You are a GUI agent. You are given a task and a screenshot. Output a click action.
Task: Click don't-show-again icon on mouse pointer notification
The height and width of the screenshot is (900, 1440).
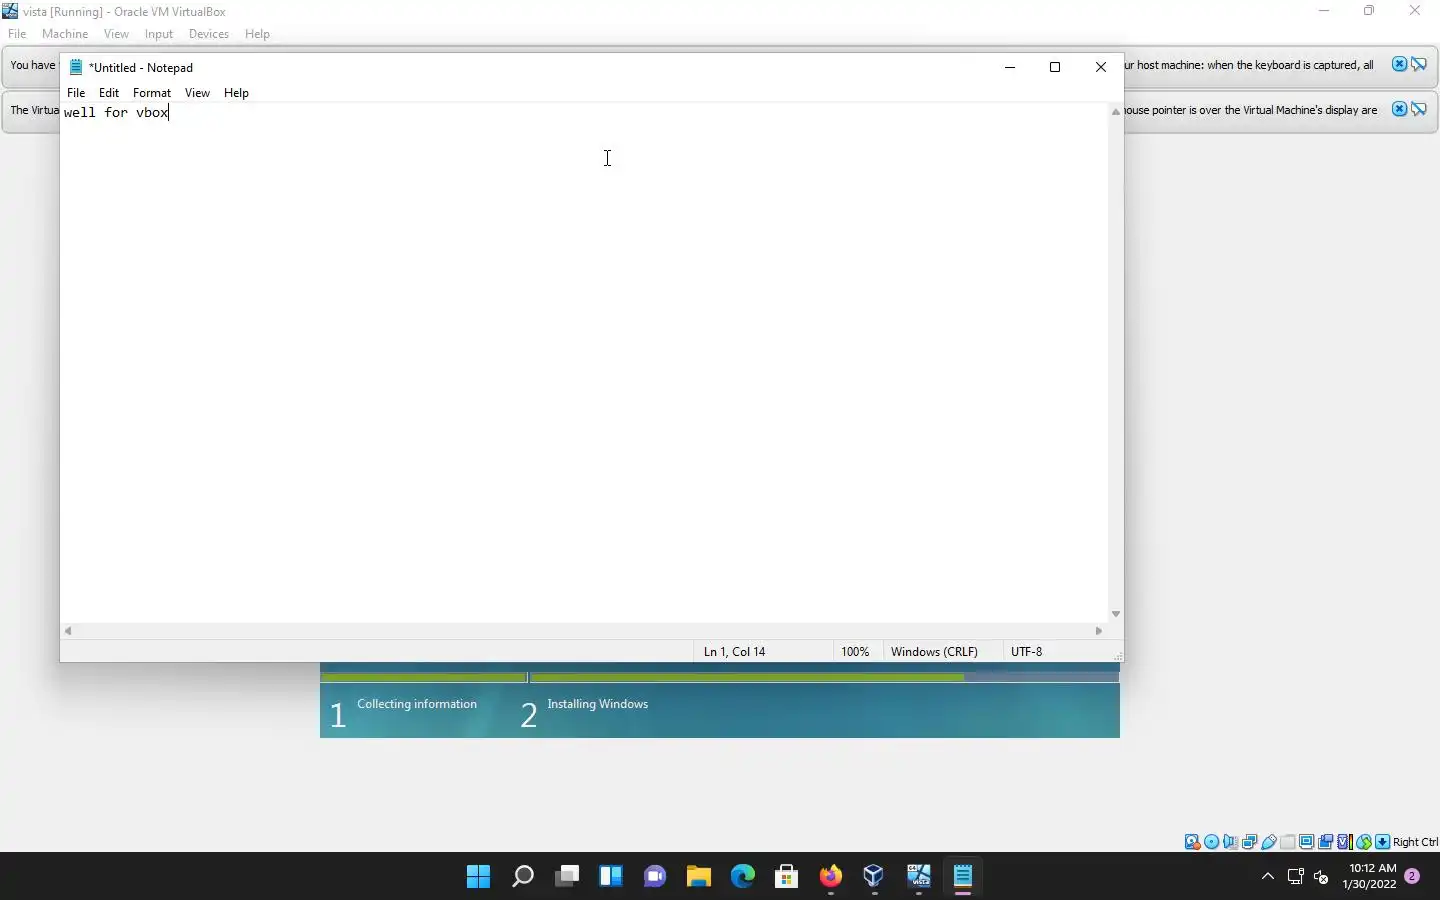[1420, 109]
